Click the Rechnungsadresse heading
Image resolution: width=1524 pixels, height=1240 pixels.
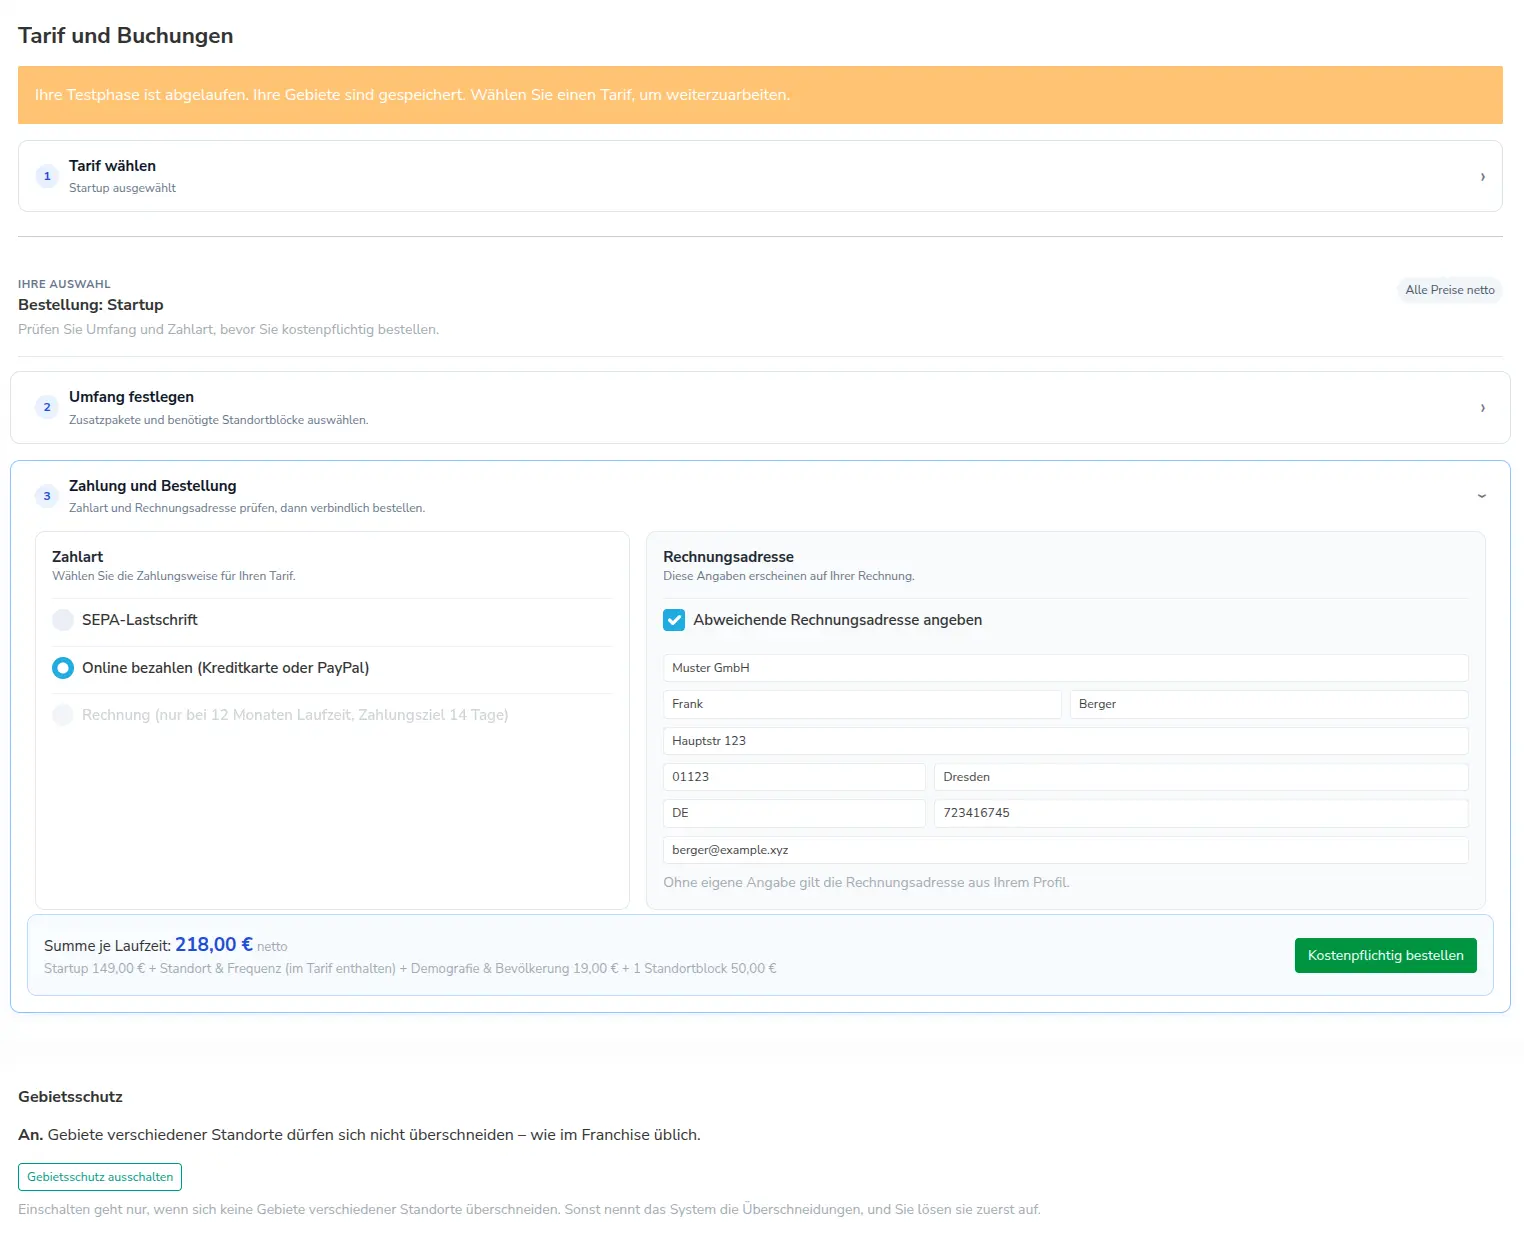coord(728,557)
